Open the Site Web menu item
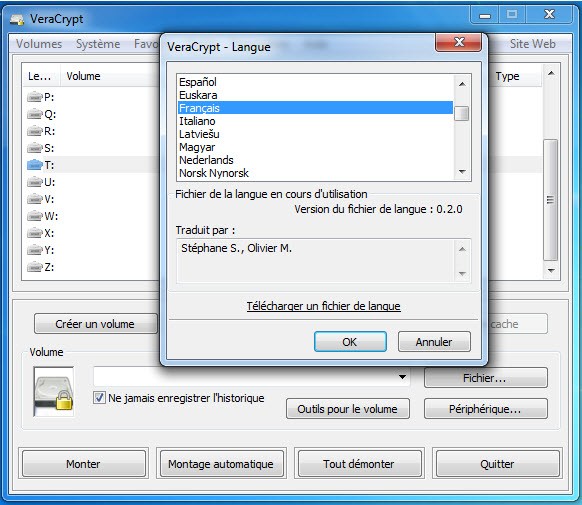This screenshot has height=505, width=582. point(532,44)
